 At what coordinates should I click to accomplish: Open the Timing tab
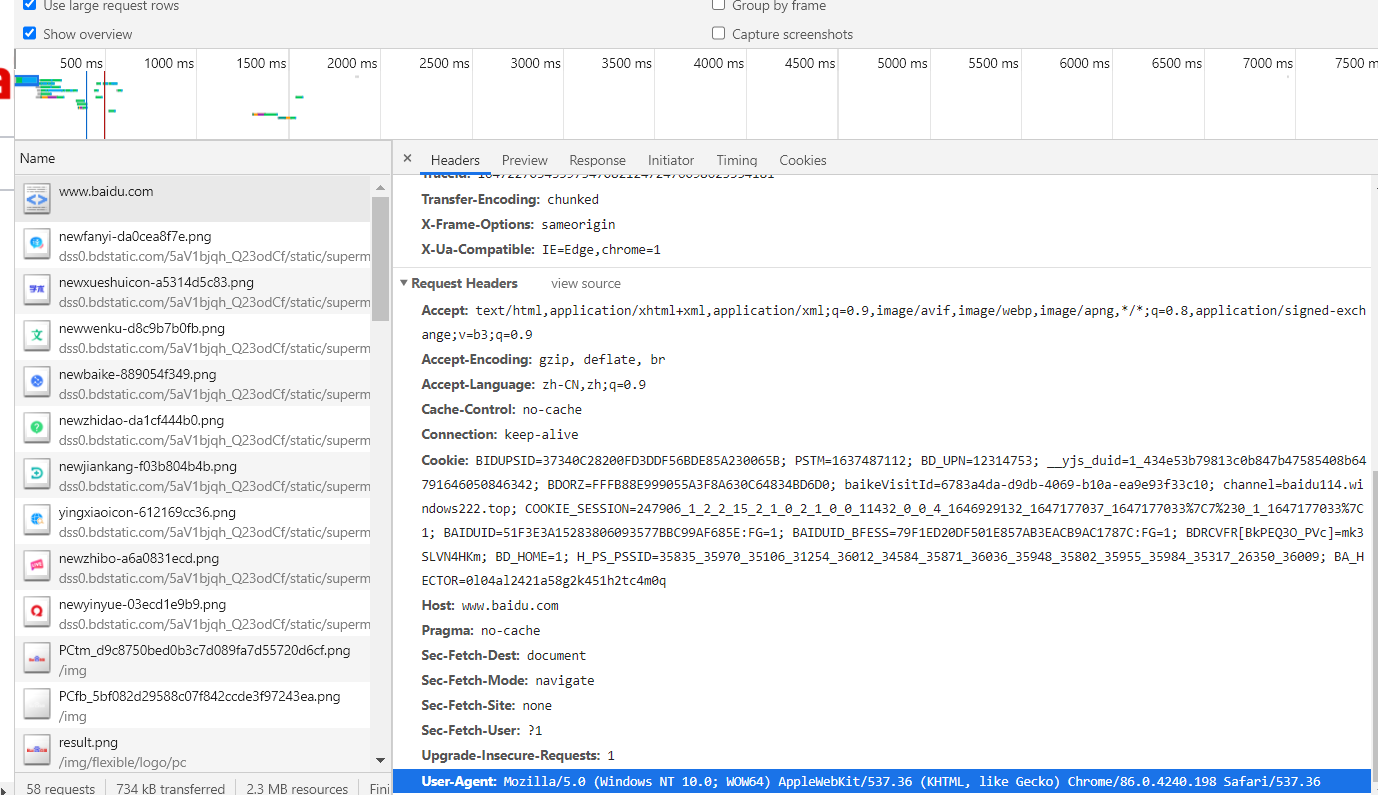[737, 160]
